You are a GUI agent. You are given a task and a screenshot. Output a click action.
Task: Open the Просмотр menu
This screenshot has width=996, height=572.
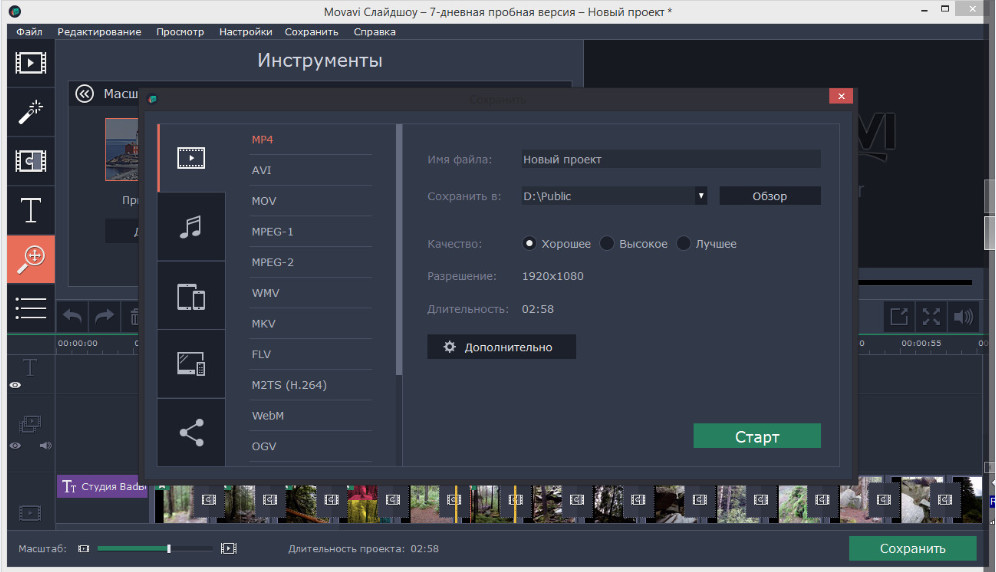point(180,32)
